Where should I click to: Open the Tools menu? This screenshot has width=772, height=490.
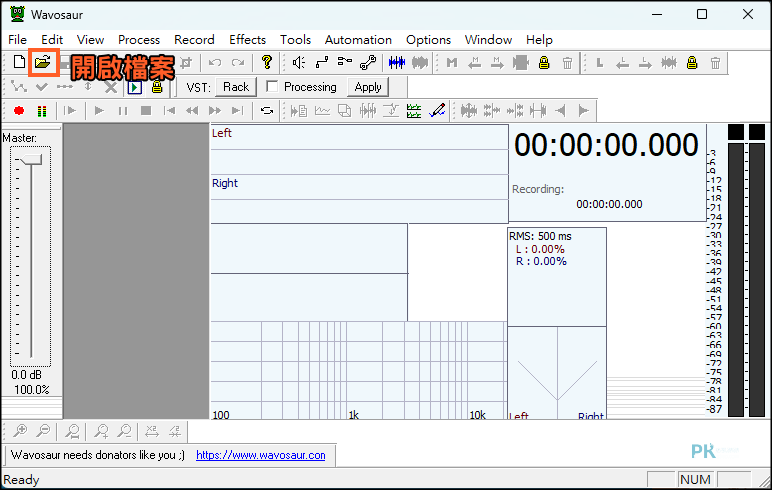(295, 39)
